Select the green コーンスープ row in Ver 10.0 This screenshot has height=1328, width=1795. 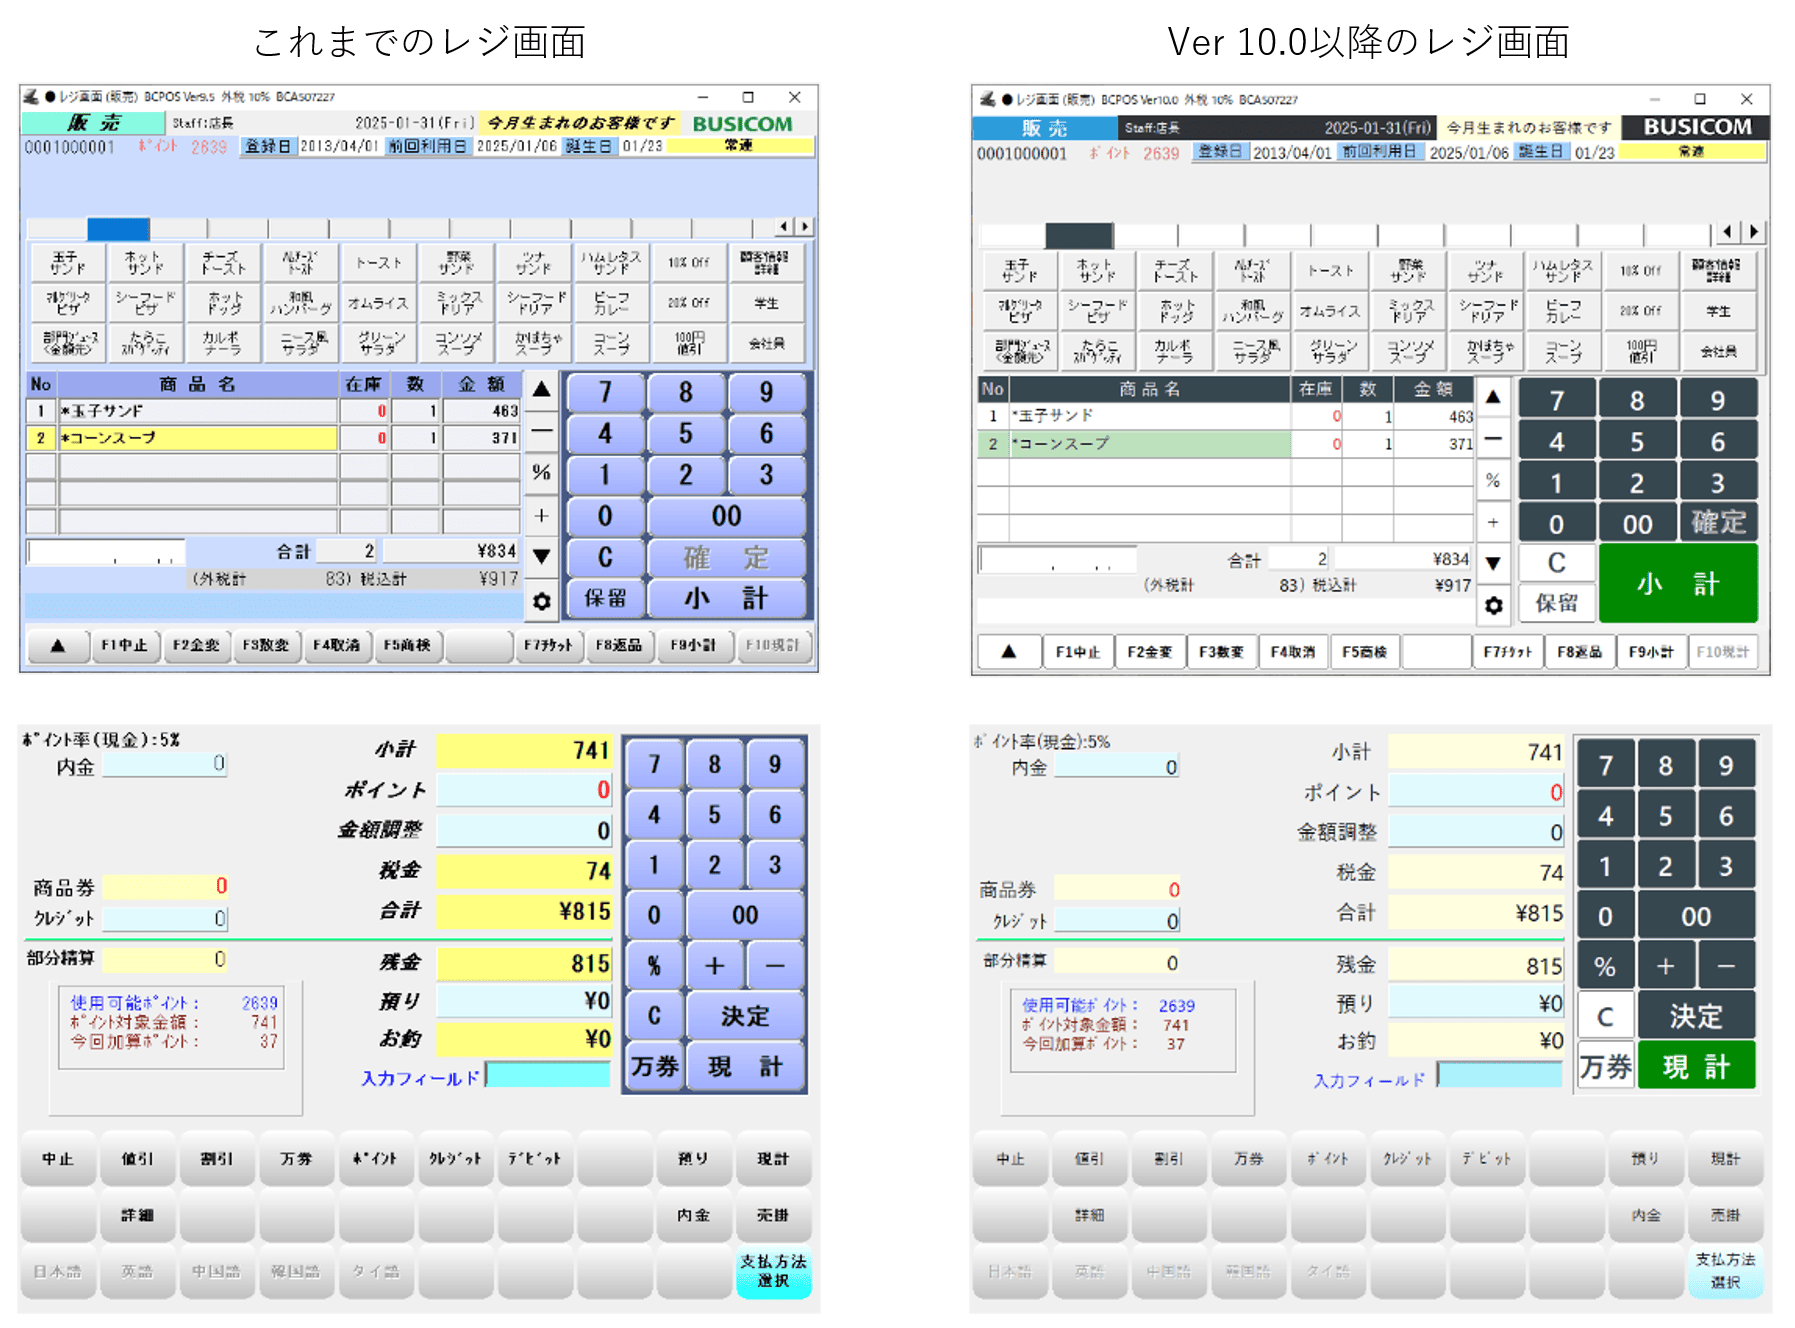1150,444
